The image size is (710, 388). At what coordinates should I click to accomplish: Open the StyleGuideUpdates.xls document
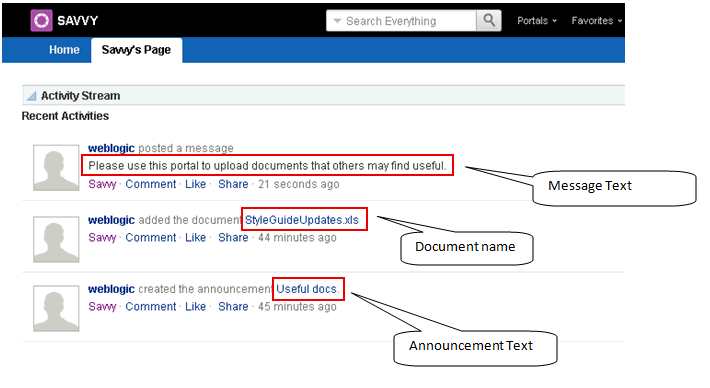pos(302,220)
